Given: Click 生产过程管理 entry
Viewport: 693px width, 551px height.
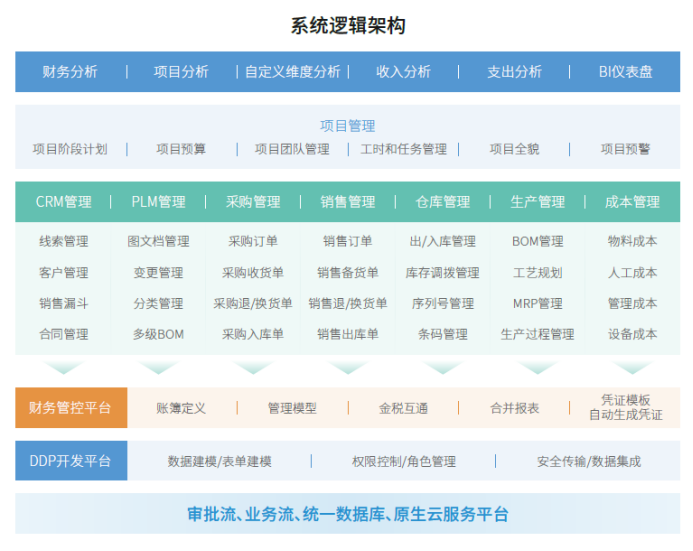Looking at the screenshot, I should coord(537,334).
